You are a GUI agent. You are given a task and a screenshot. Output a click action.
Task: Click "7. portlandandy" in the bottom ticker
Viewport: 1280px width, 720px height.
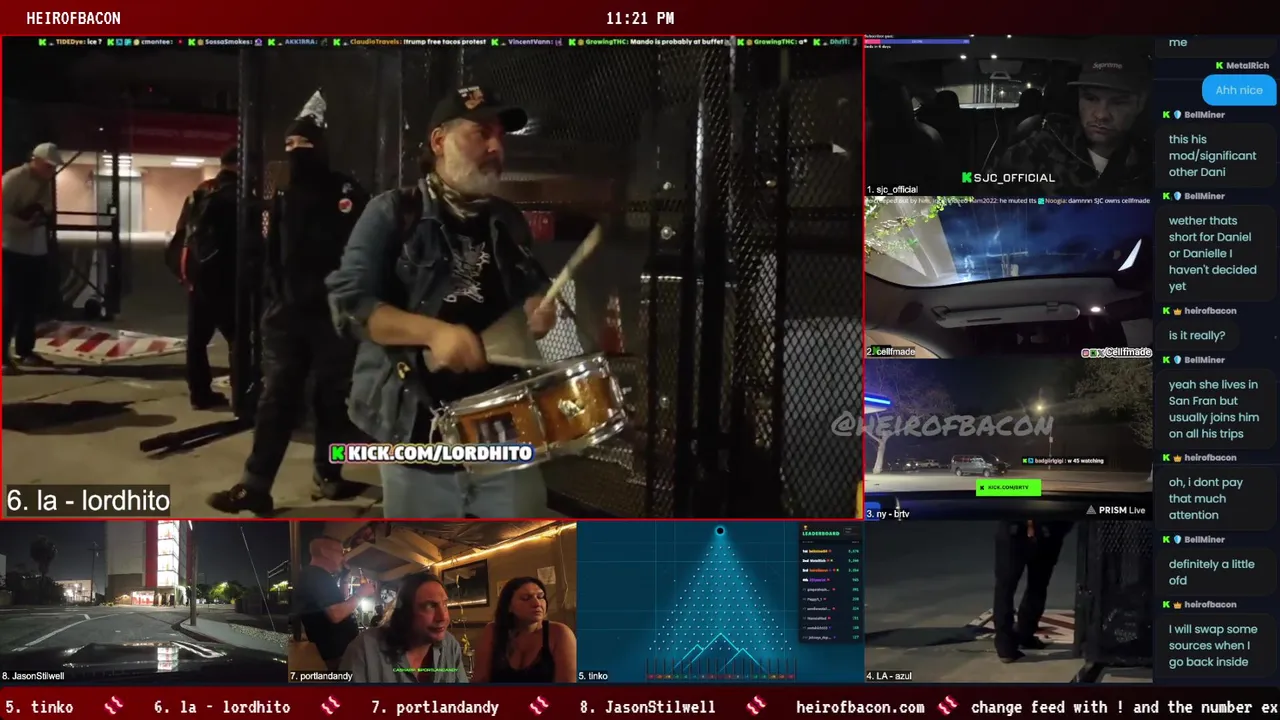point(435,707)
